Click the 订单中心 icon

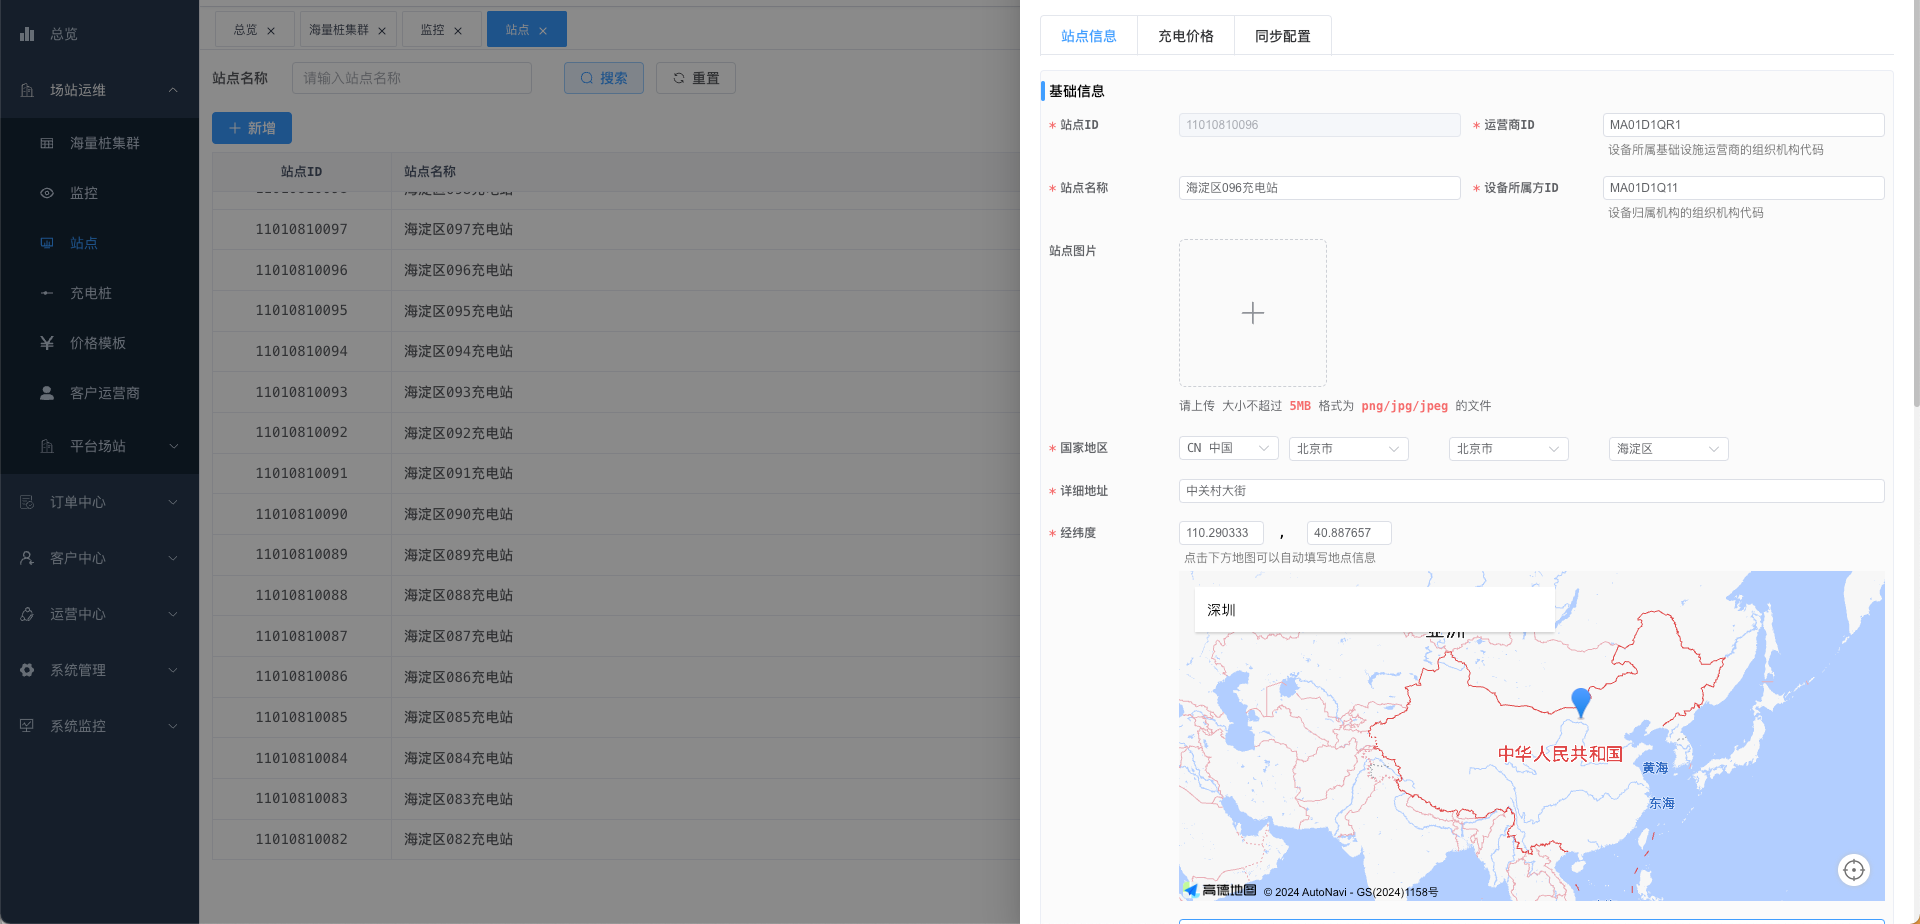27,502
